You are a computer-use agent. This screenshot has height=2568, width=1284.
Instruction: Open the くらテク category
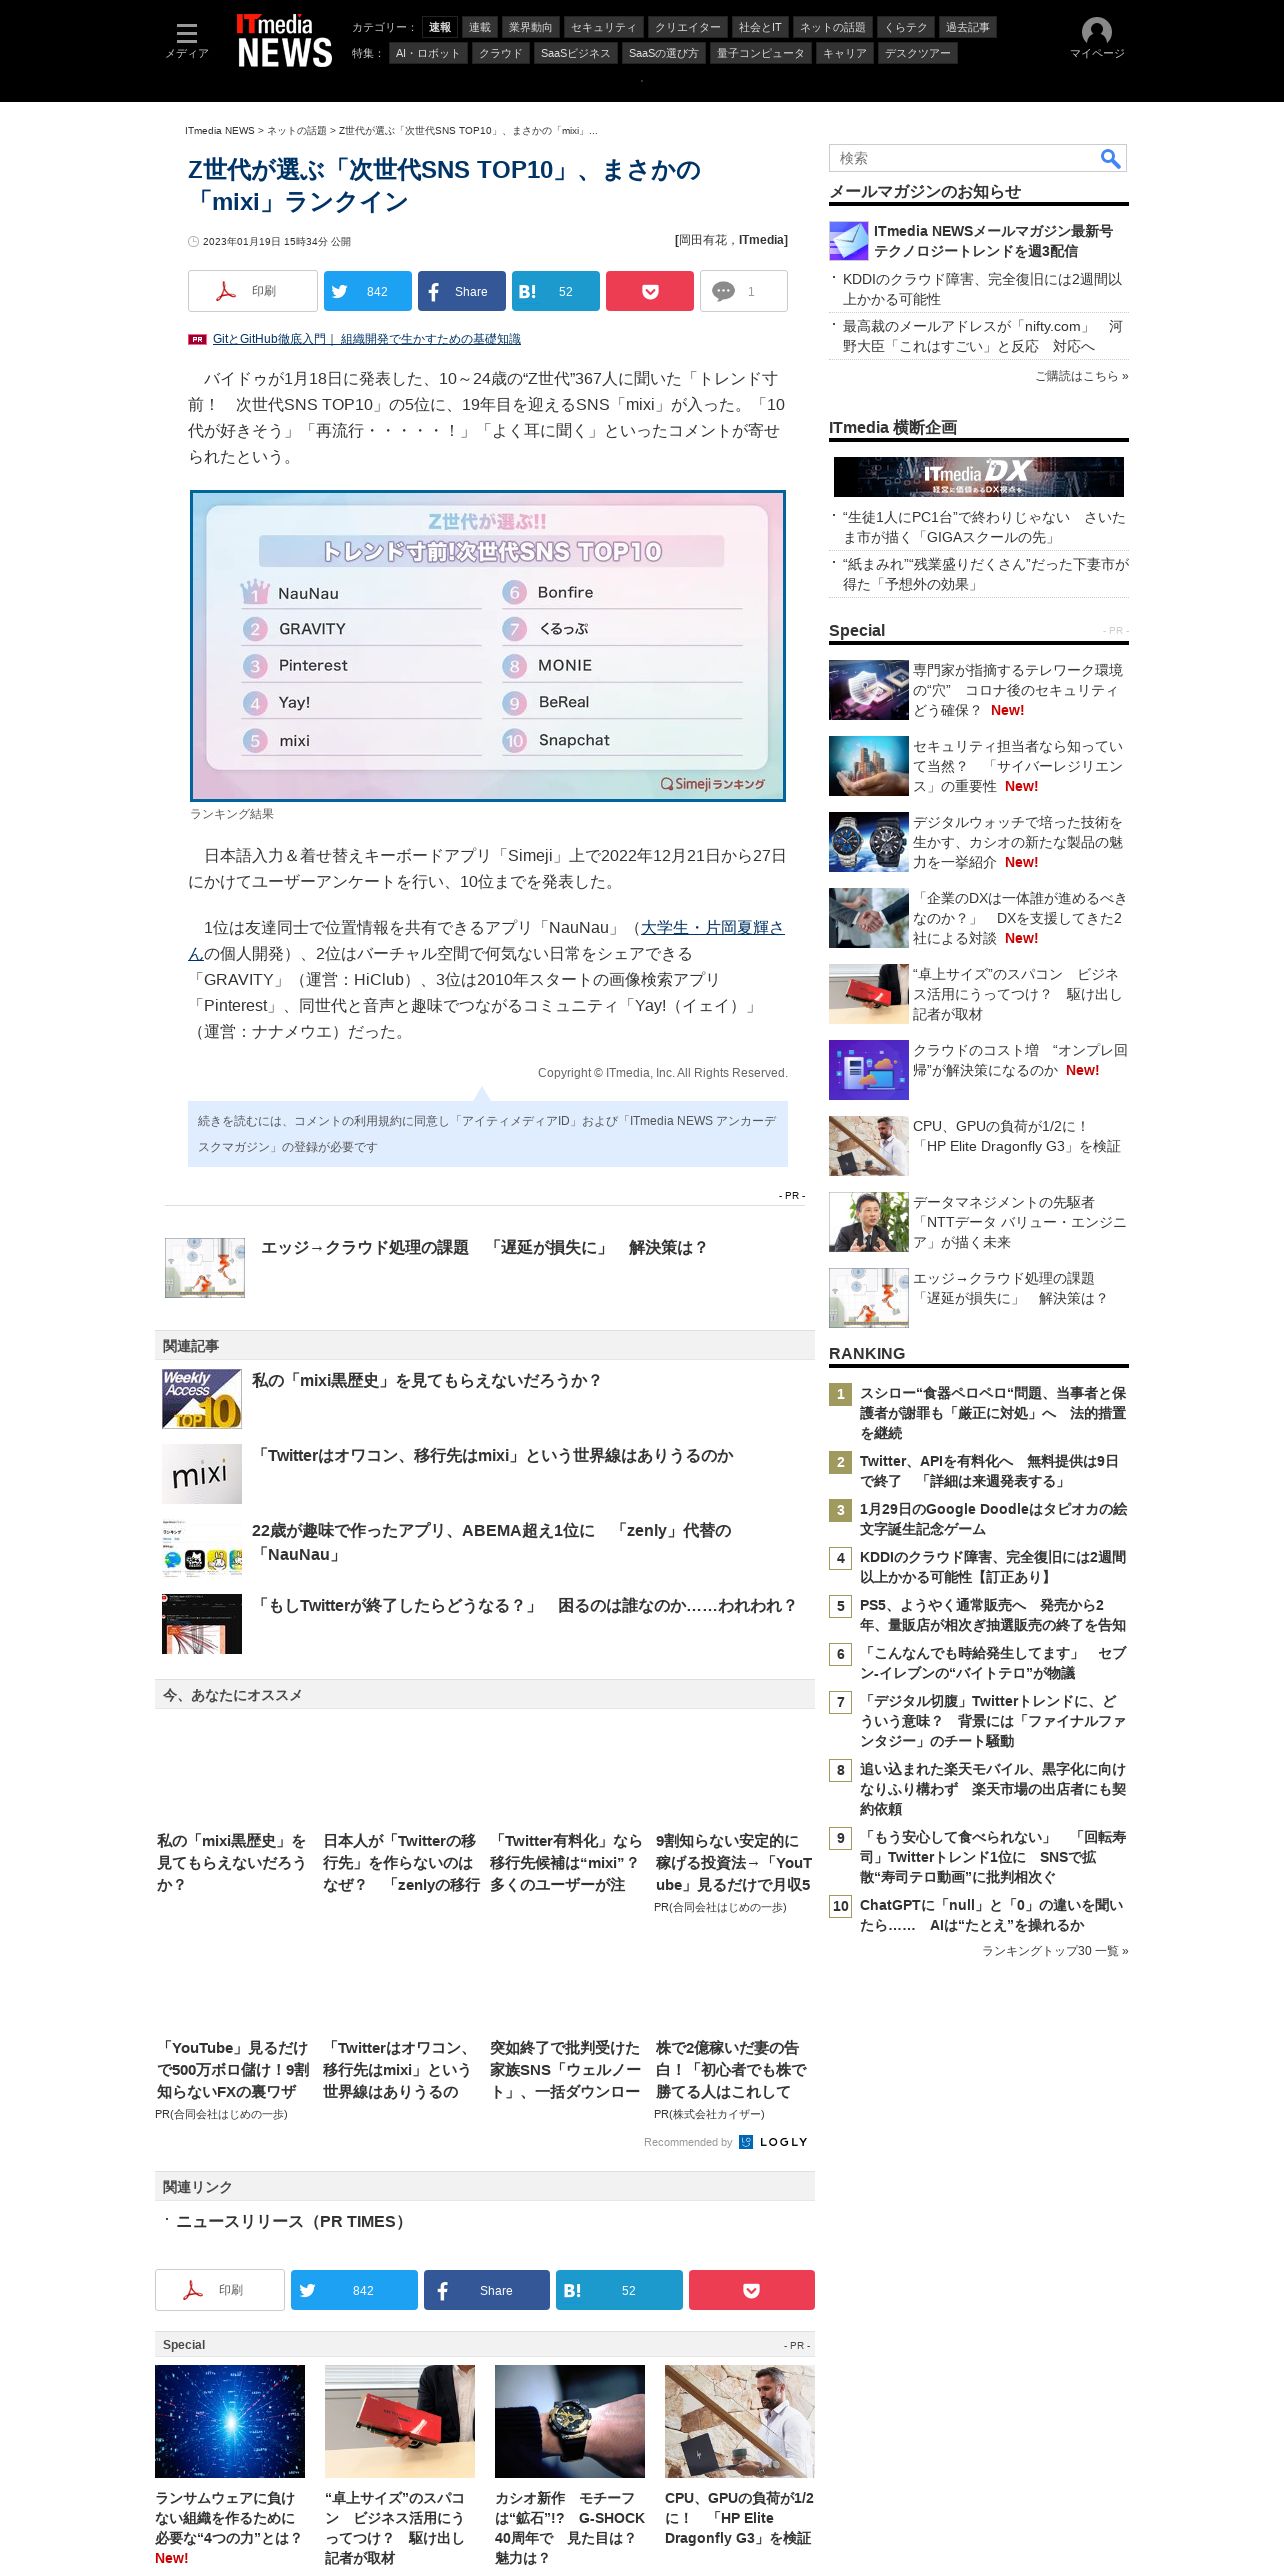(x=906, y=27)
